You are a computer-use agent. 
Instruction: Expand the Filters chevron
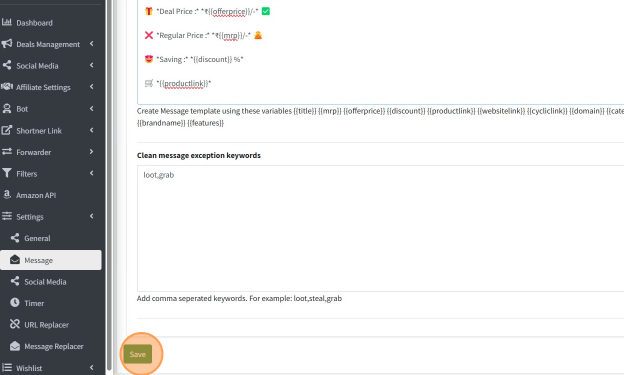click(x=92, y=173)
